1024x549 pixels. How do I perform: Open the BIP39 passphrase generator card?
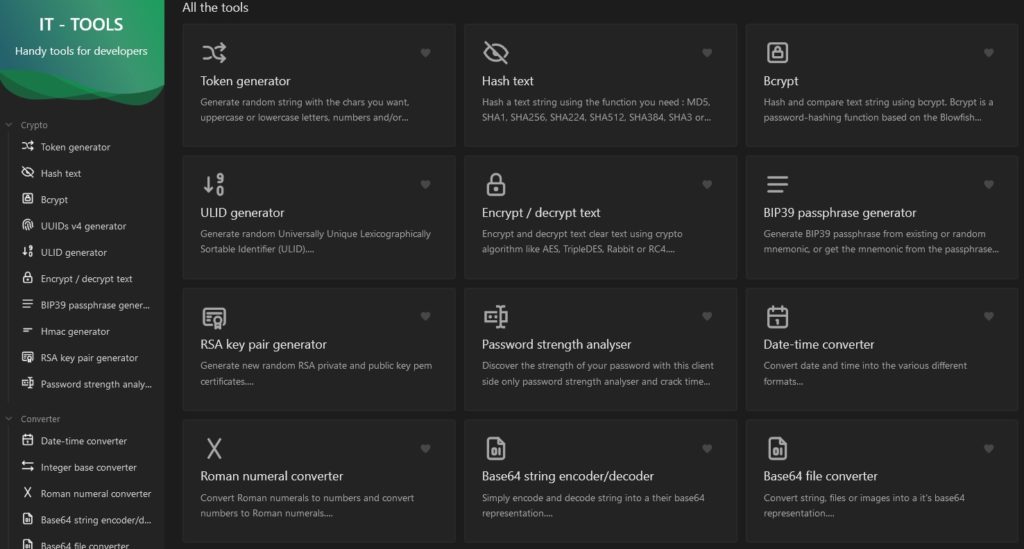(882, 217)
